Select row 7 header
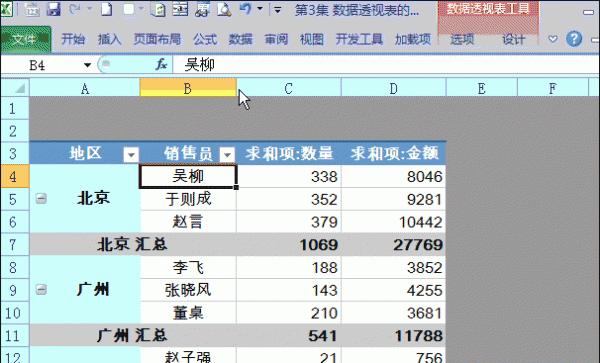Viewport: 600px width, 363px height. [15, 244]
